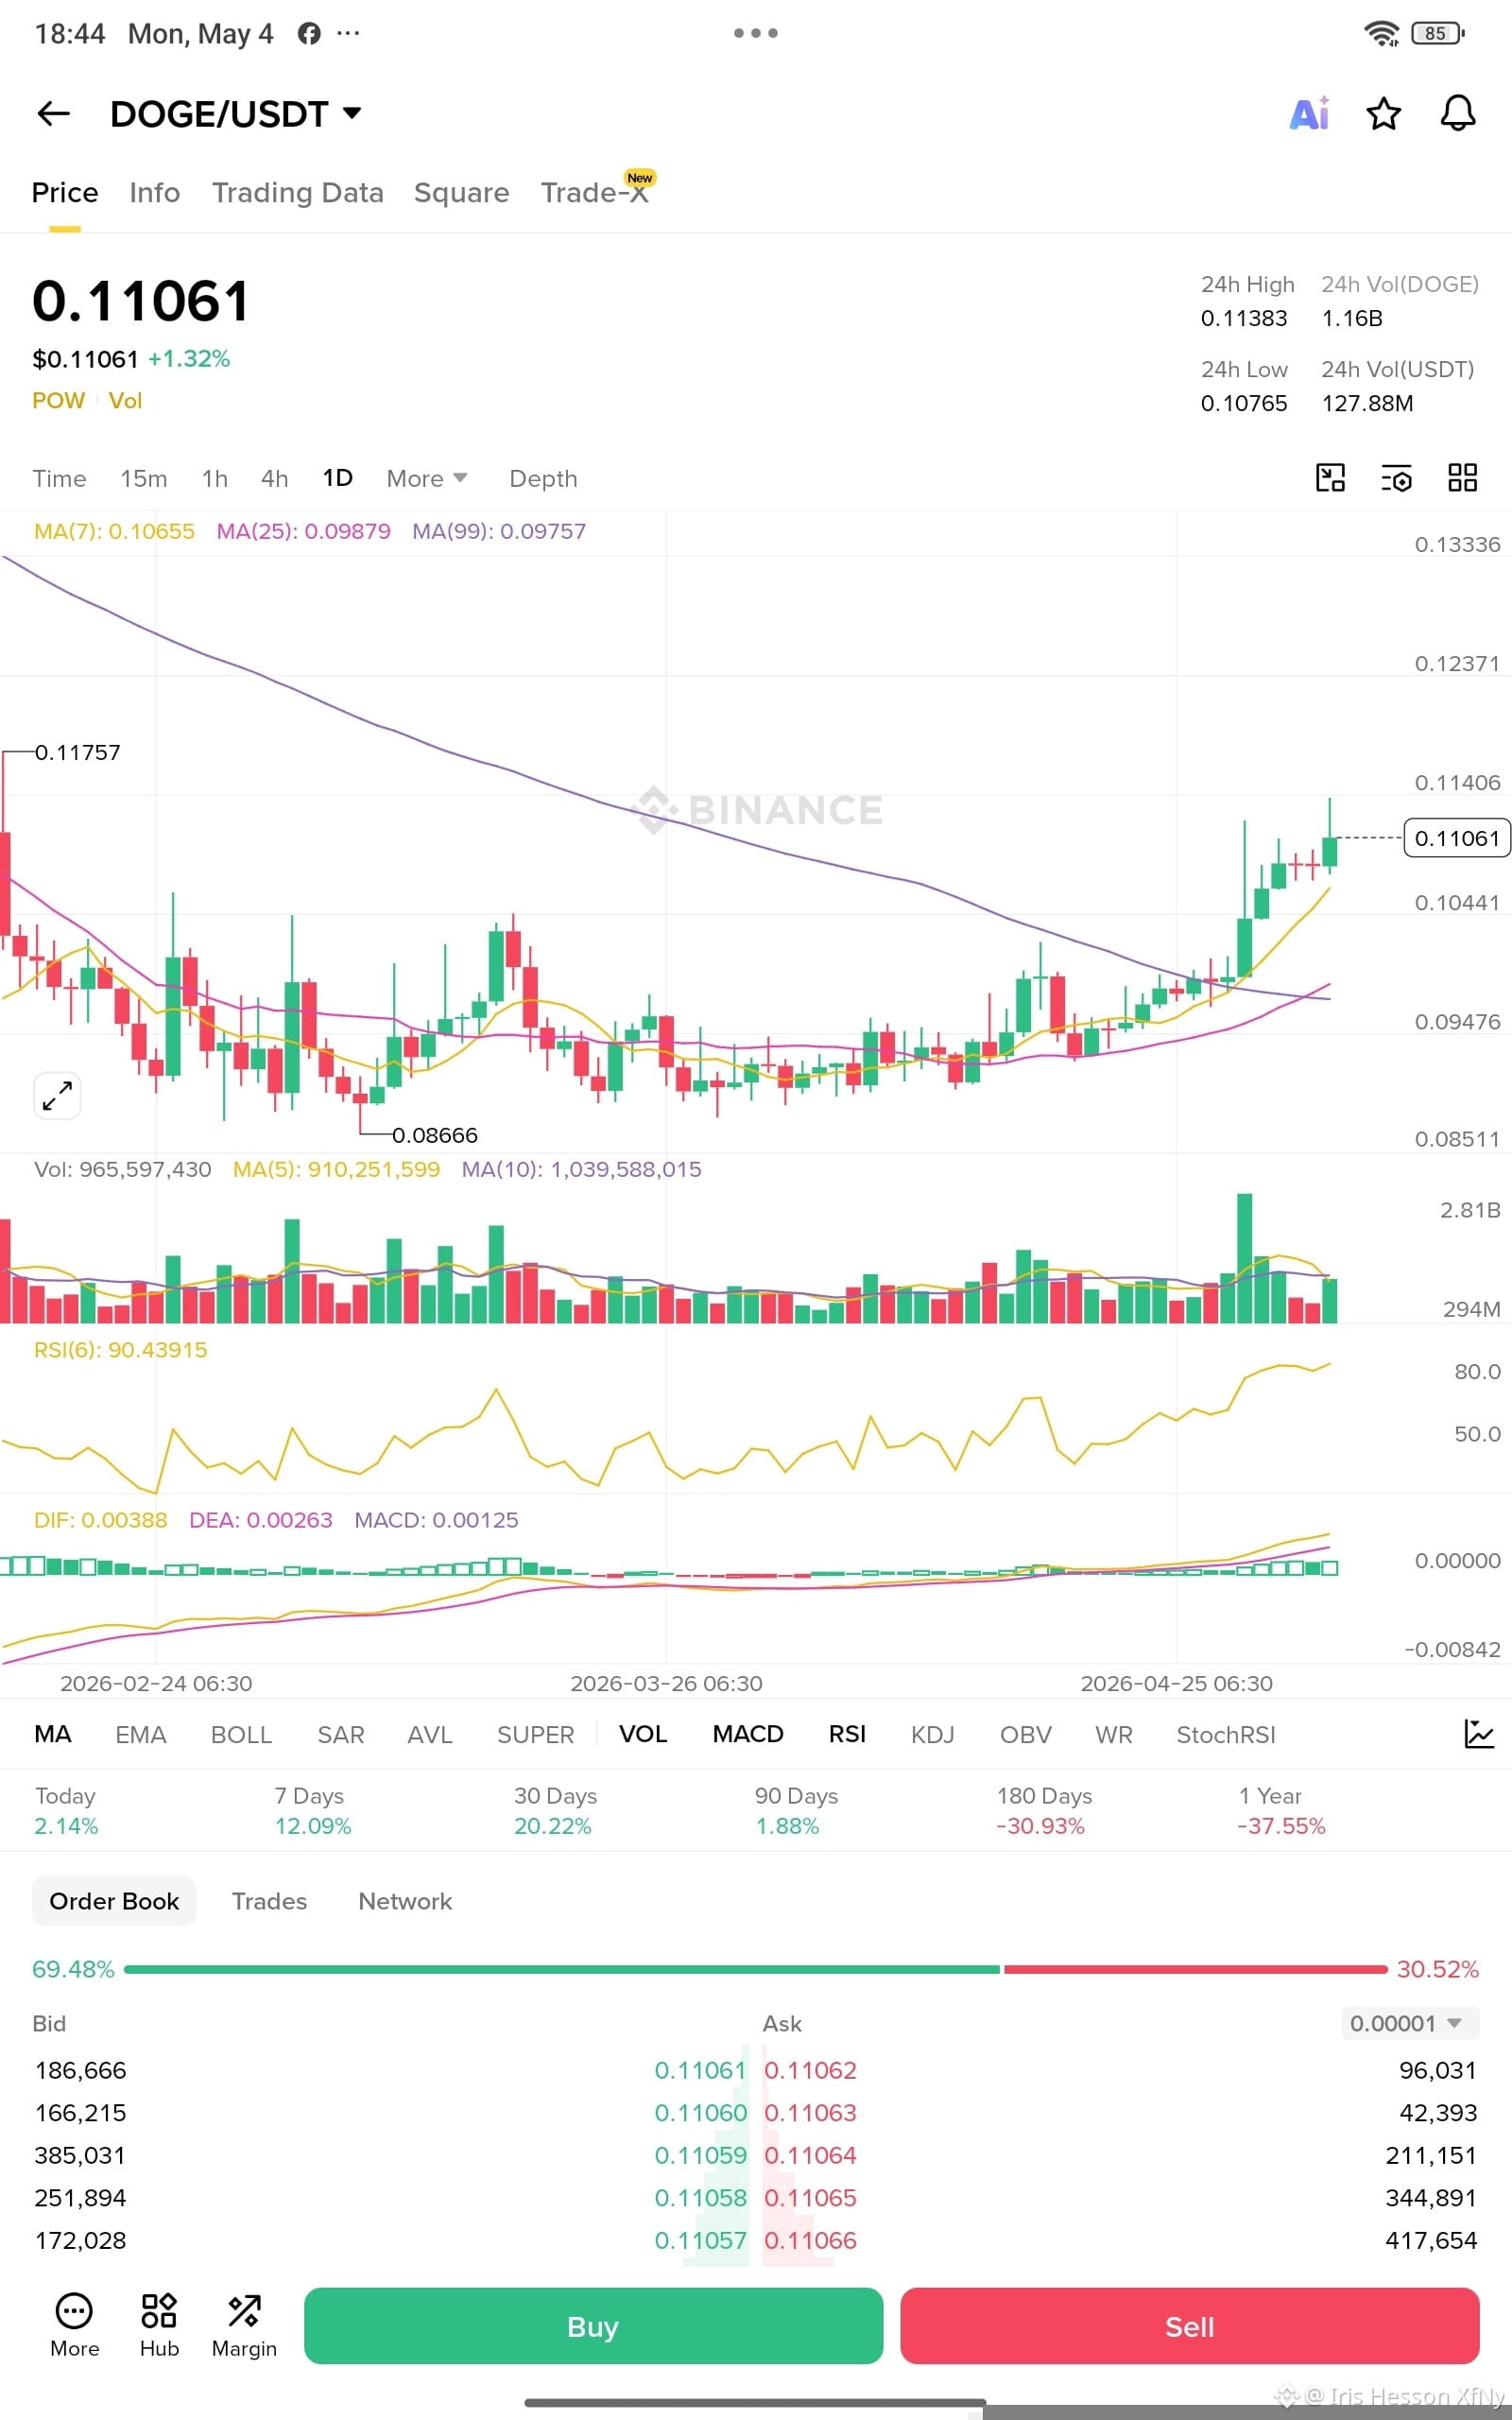Image resolution: width=1512 pixels, height=2420 pixels.
Task: Toggle the StochRSI indicator
Action: 1226,1734
